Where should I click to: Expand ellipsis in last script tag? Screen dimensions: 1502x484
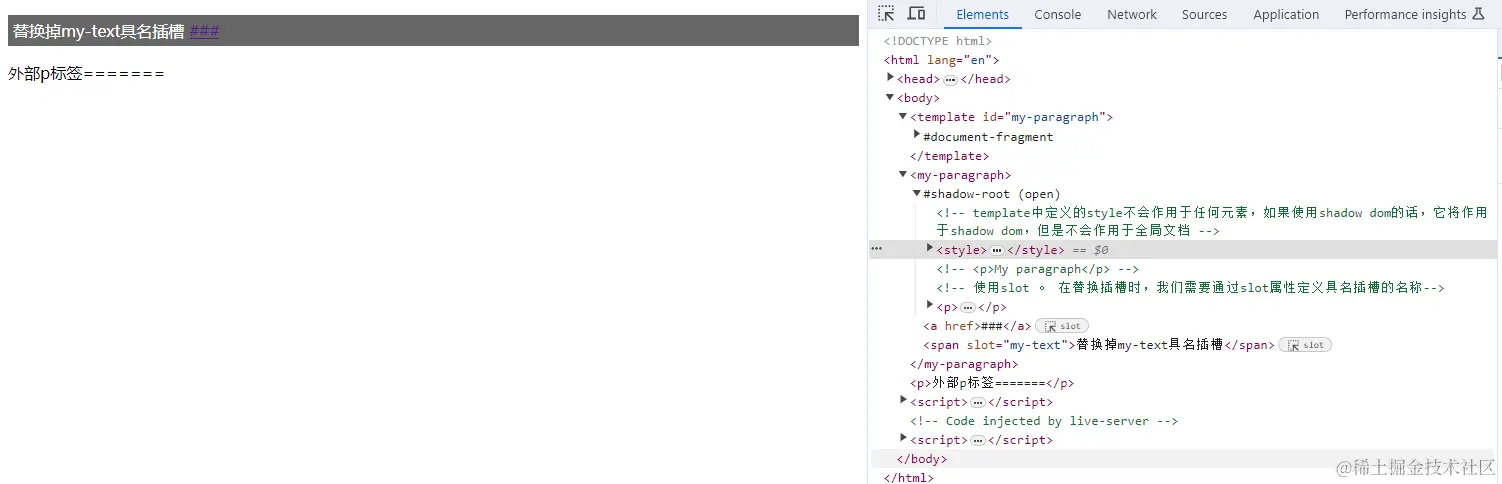978,440
